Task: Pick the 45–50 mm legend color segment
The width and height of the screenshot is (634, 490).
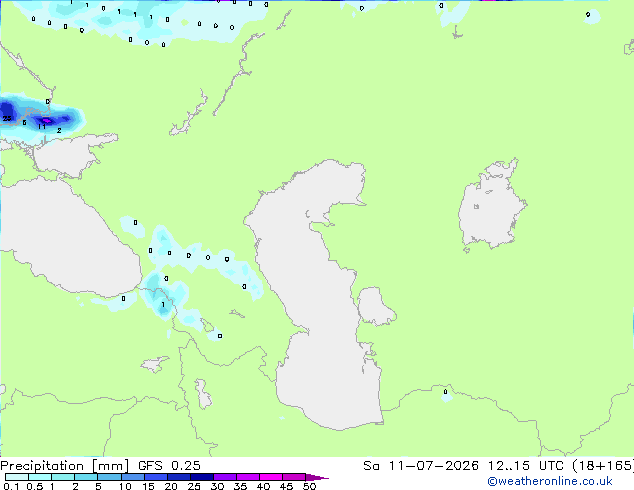Action: point(294,477)
